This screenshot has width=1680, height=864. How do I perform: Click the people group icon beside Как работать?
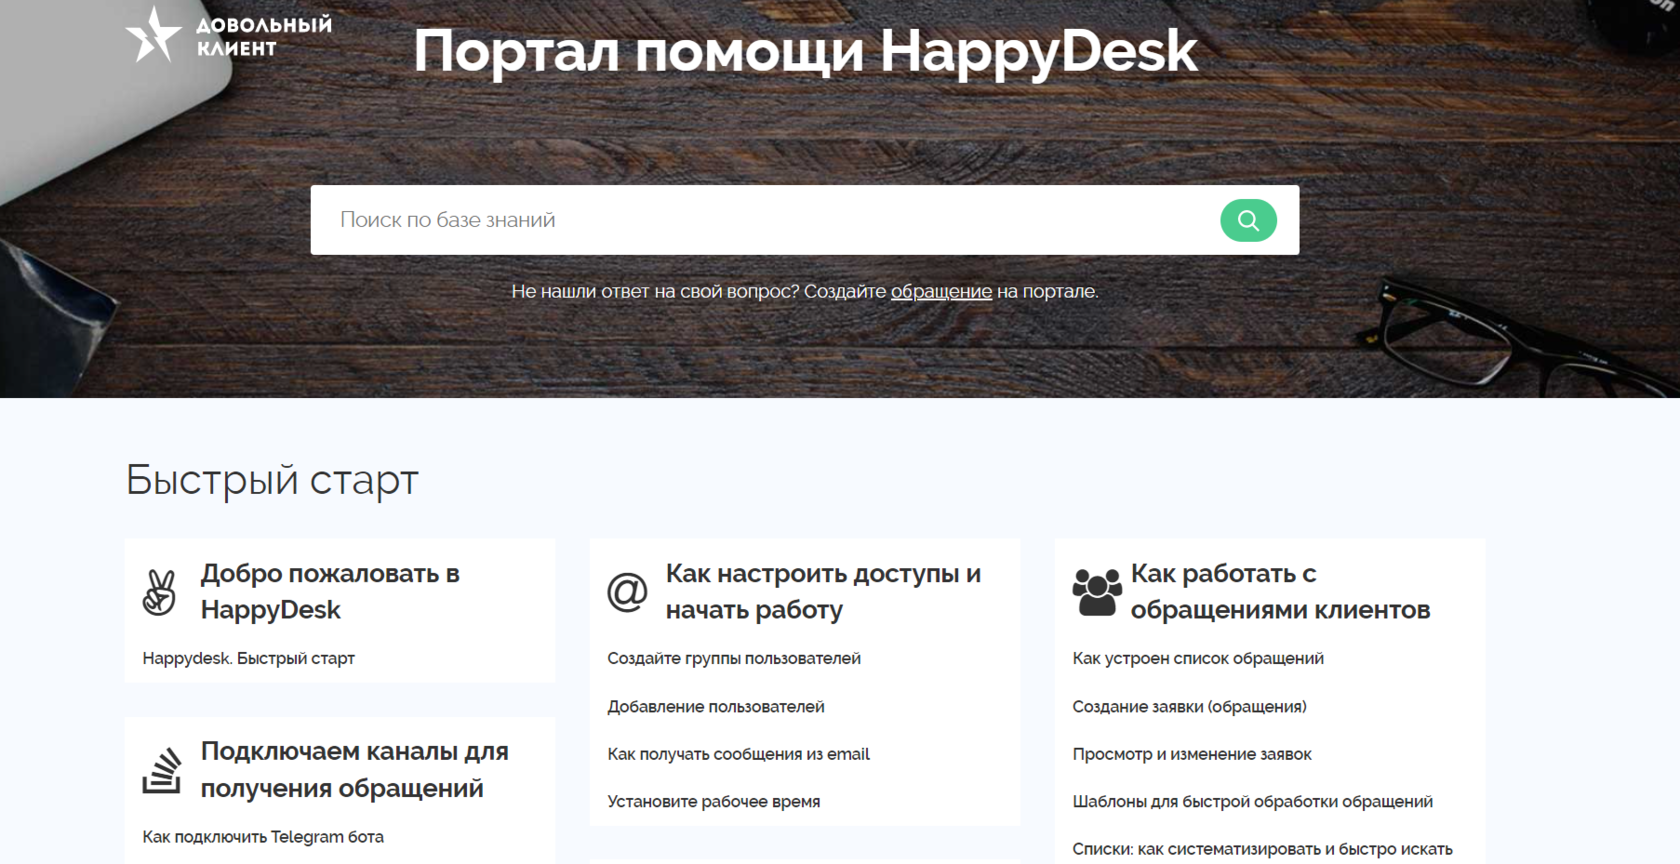[1097, 592]
